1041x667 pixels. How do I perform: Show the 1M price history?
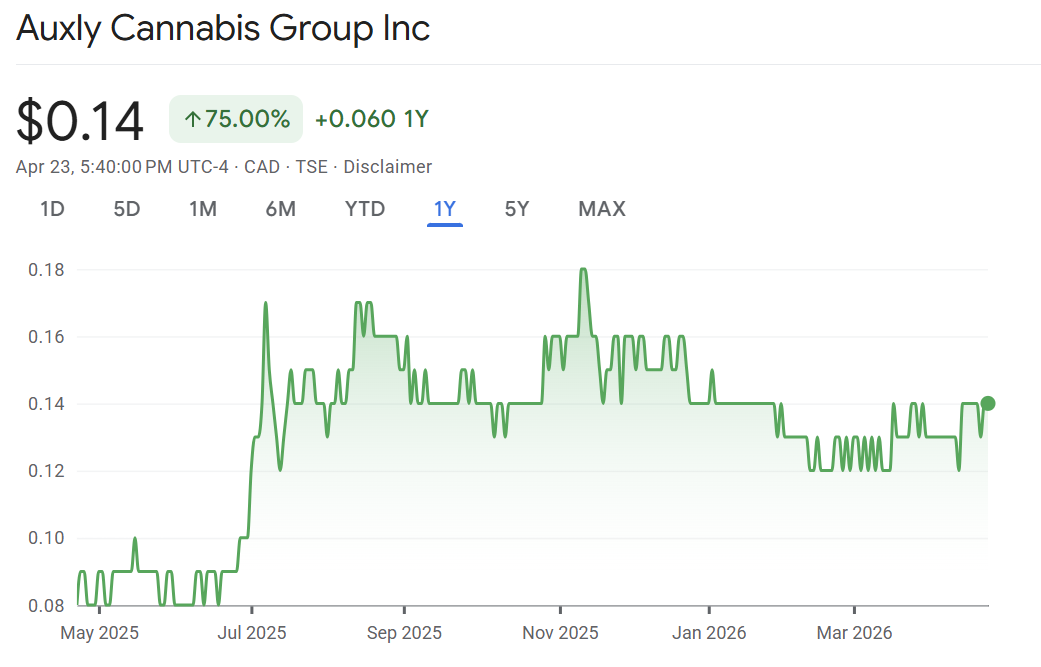203,209
